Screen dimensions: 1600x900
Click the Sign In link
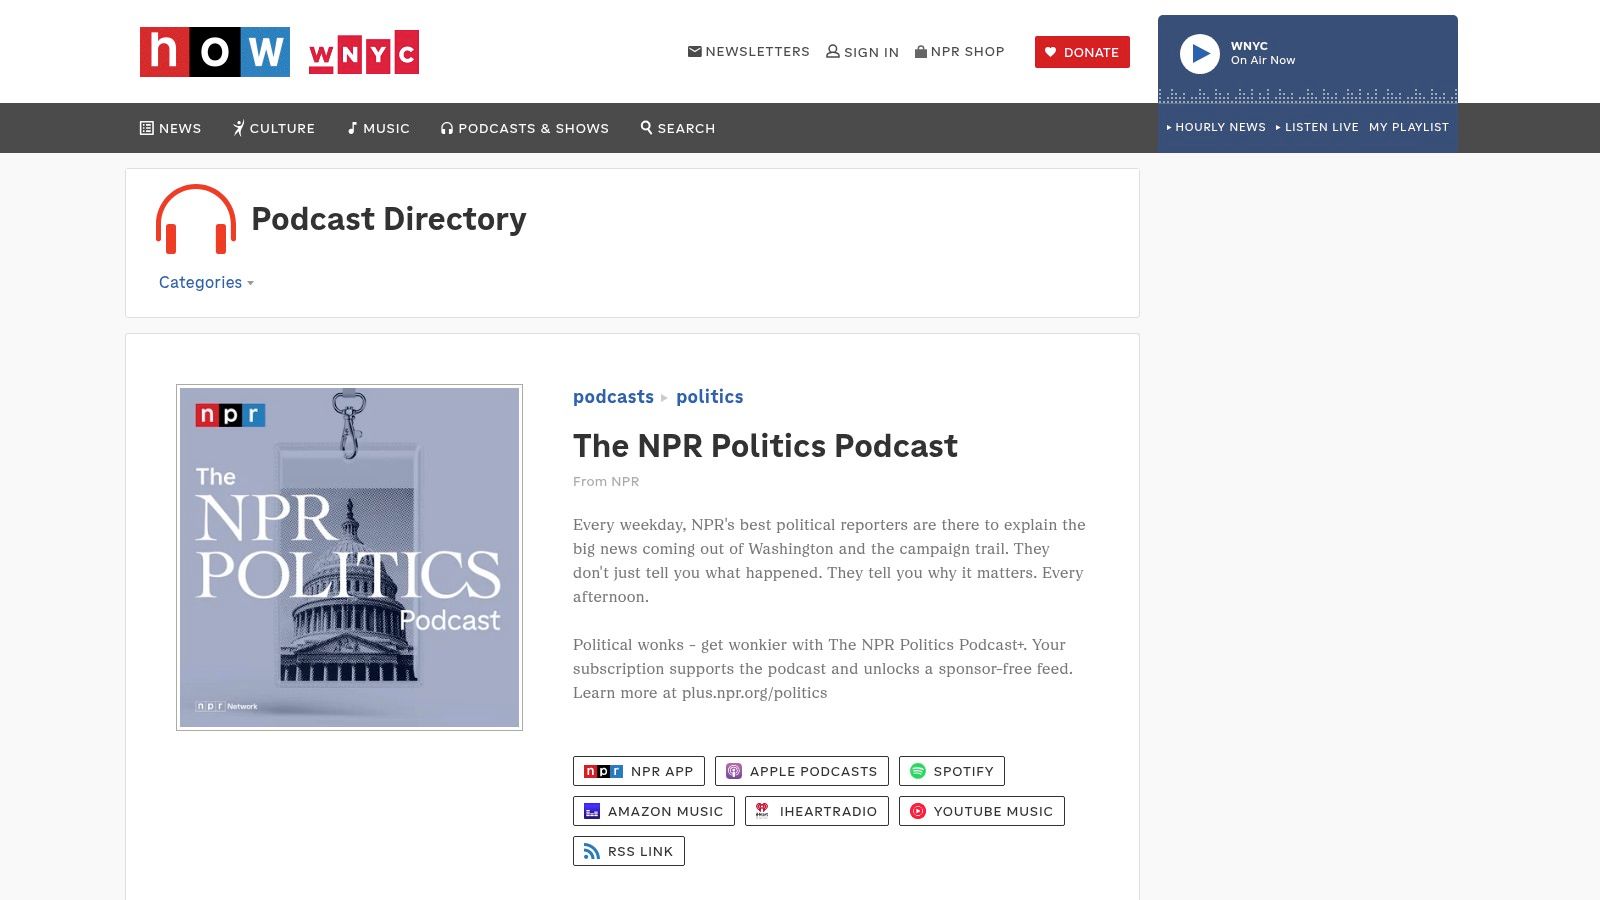coord(862,52)
